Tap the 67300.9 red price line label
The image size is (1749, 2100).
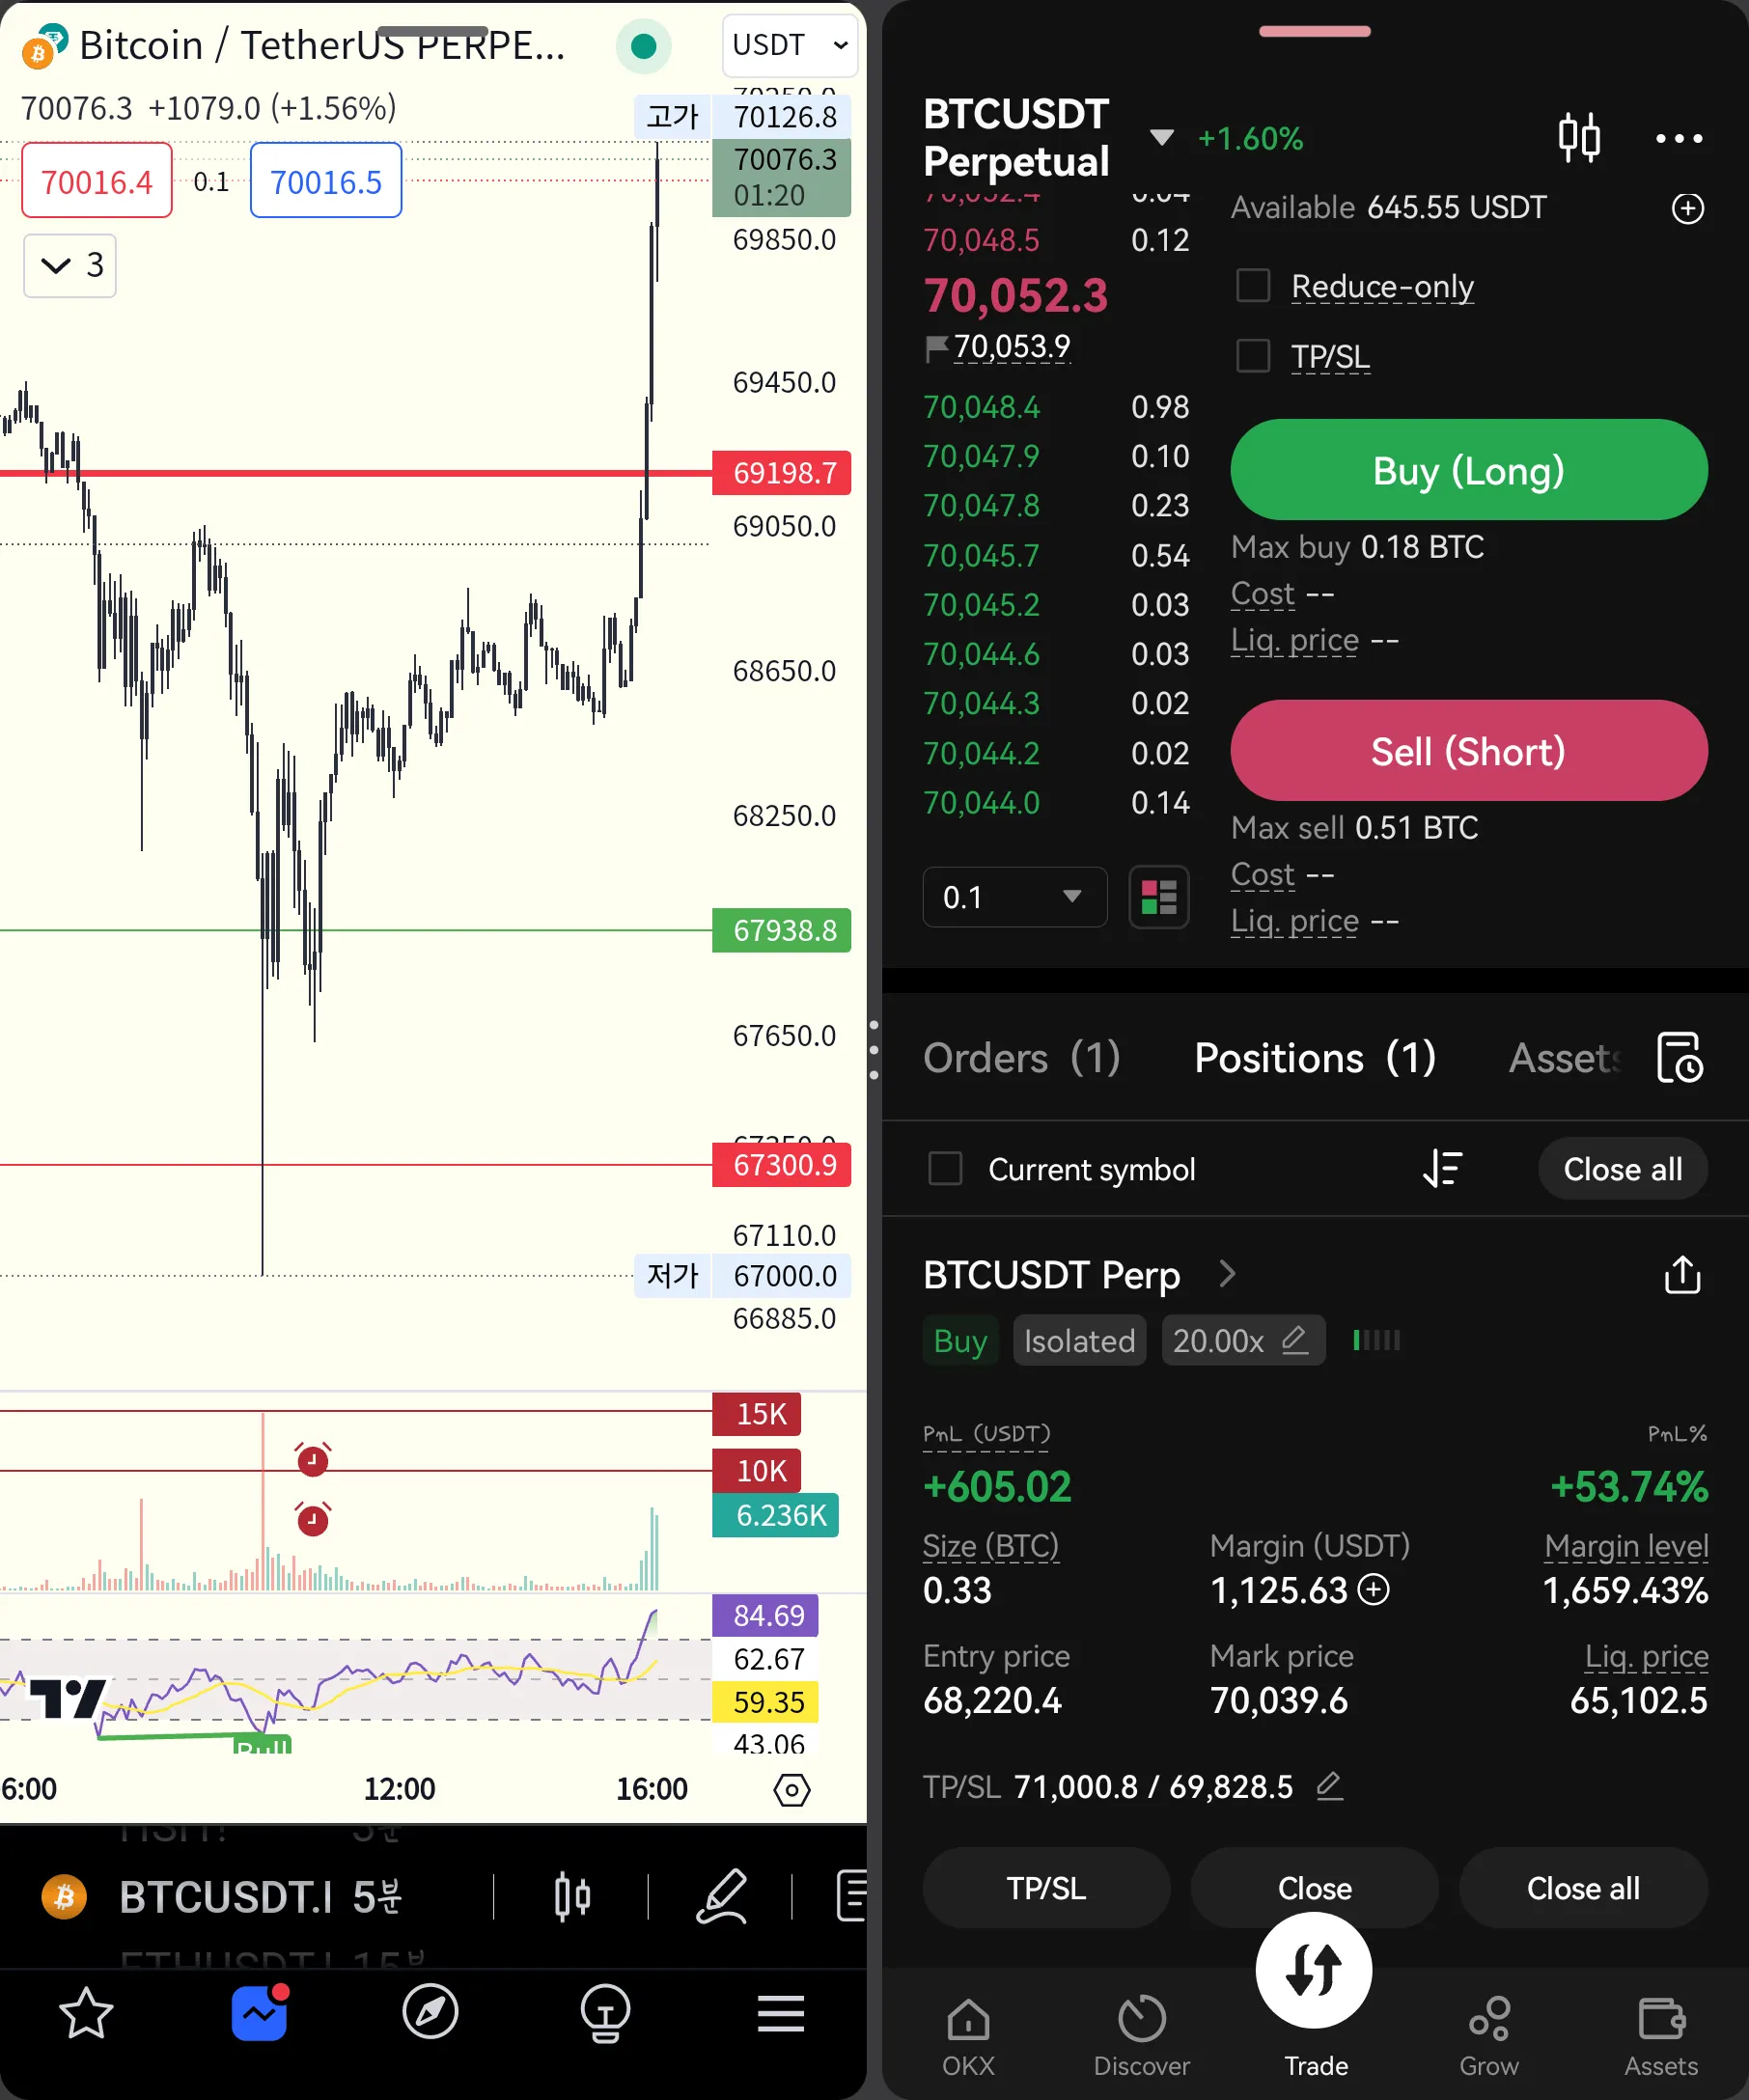[782, 1164]
